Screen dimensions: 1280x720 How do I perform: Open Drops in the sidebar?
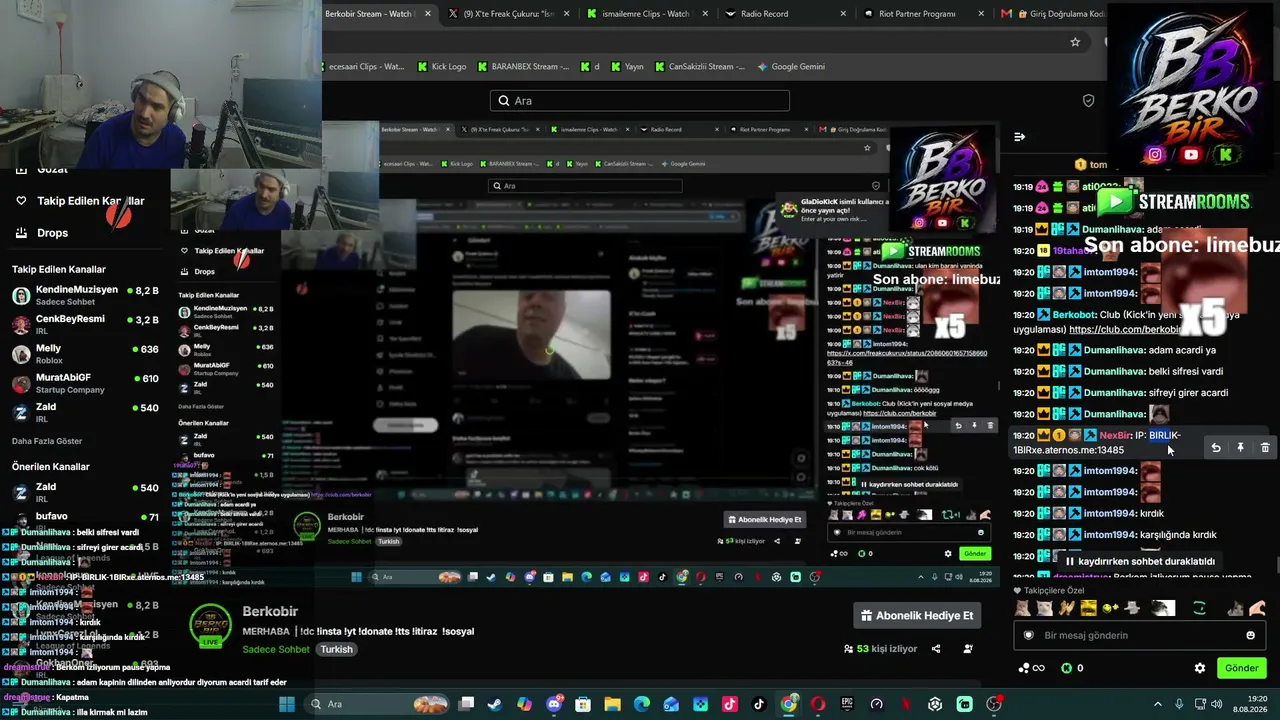[x=41, y=233]
